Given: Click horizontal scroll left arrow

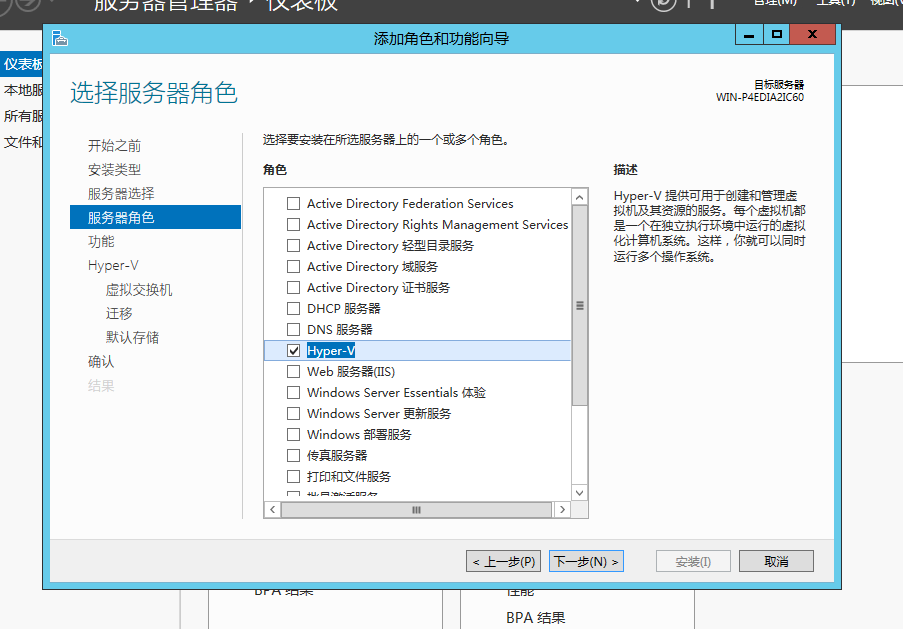Looking at the screenshot, I should [272, 510].
